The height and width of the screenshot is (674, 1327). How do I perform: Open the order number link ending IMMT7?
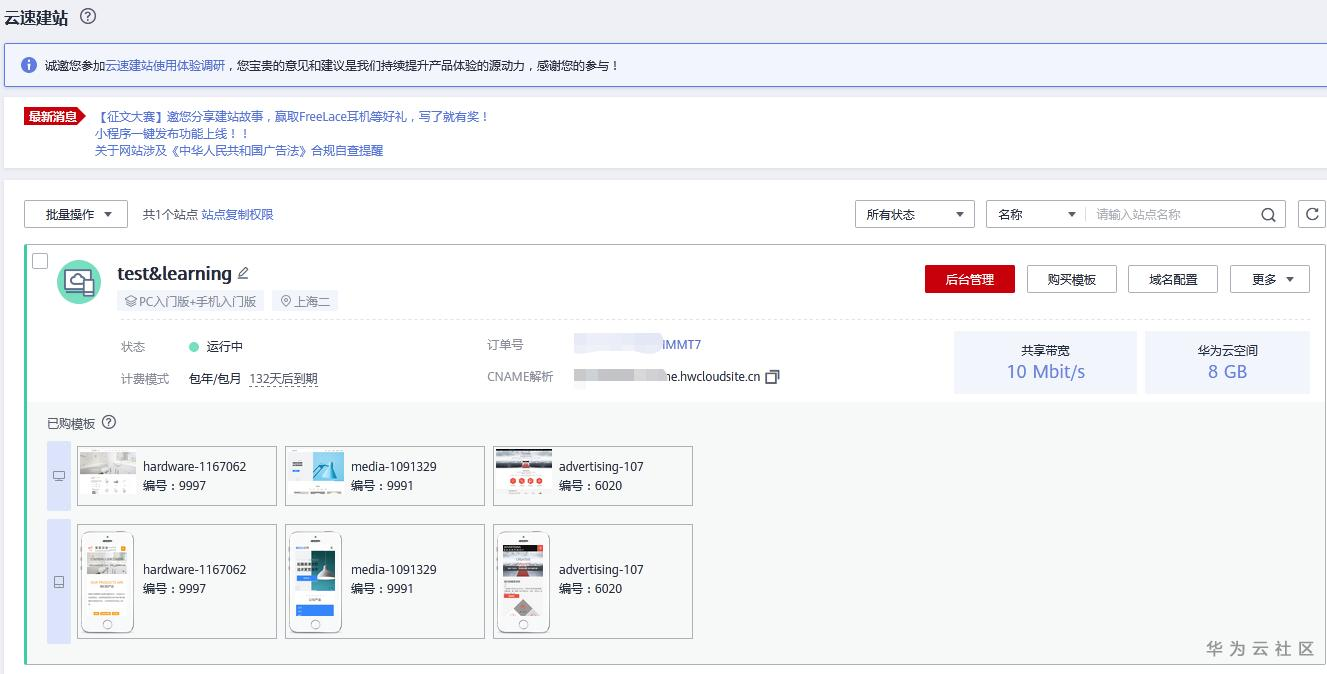tap(638, 344)
